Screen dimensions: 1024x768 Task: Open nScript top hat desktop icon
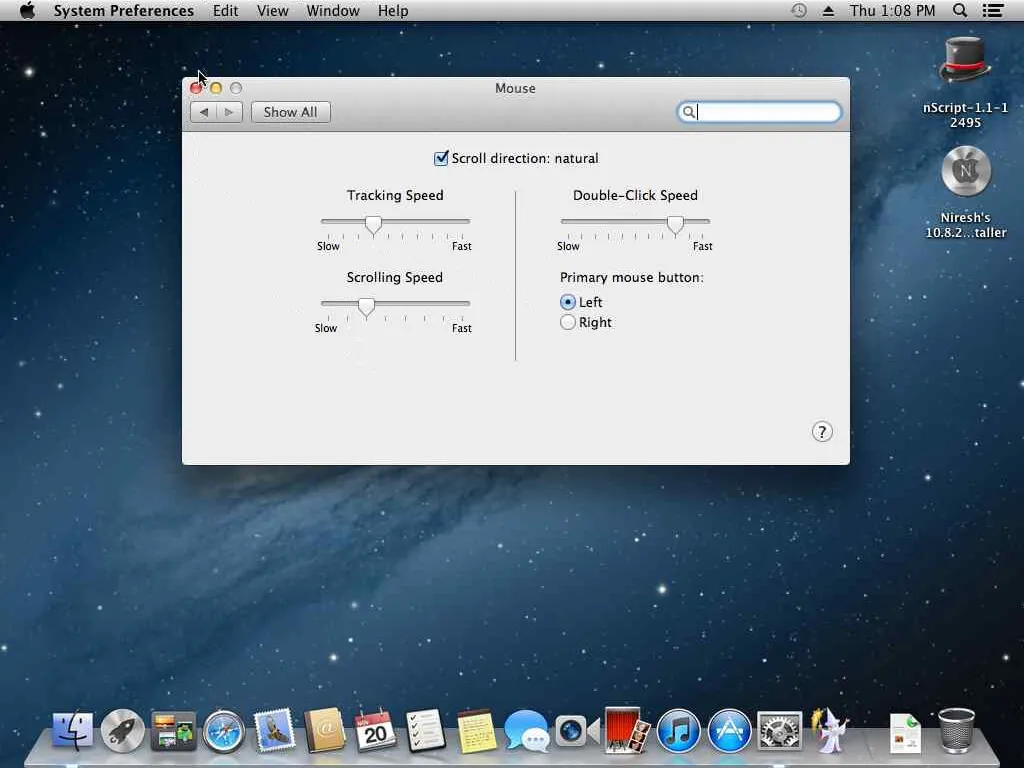click(x=965, y=61)
